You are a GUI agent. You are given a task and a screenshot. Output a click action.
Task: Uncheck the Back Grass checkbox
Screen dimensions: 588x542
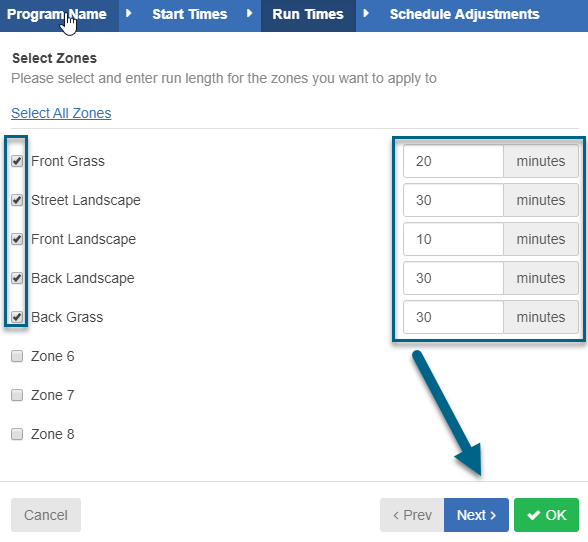coord(17,317)
